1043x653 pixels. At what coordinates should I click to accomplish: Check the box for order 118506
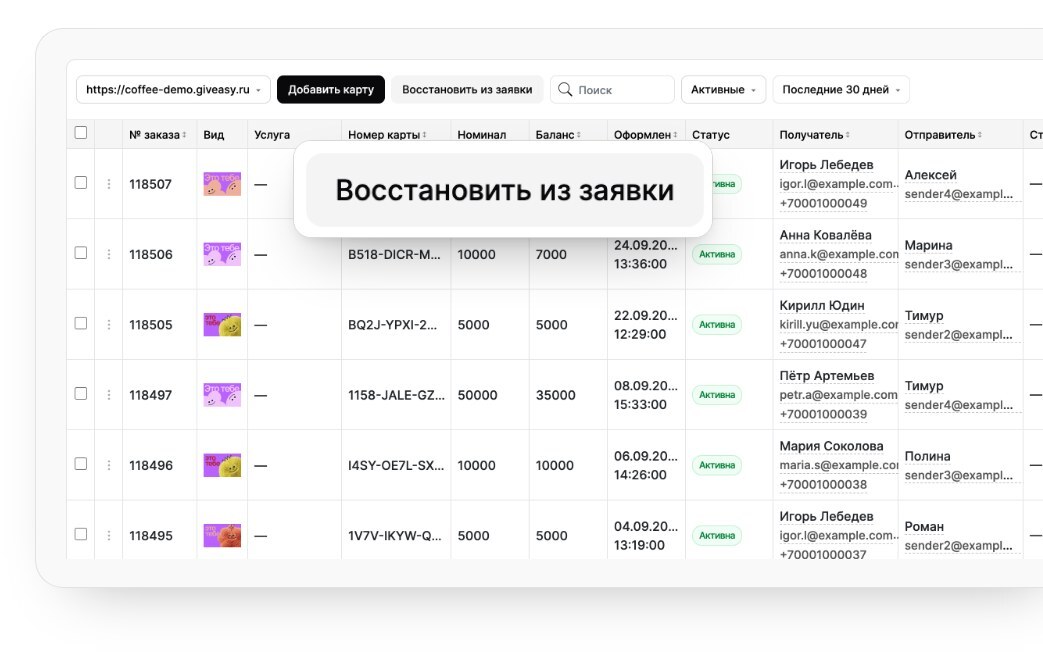point(80,253)
